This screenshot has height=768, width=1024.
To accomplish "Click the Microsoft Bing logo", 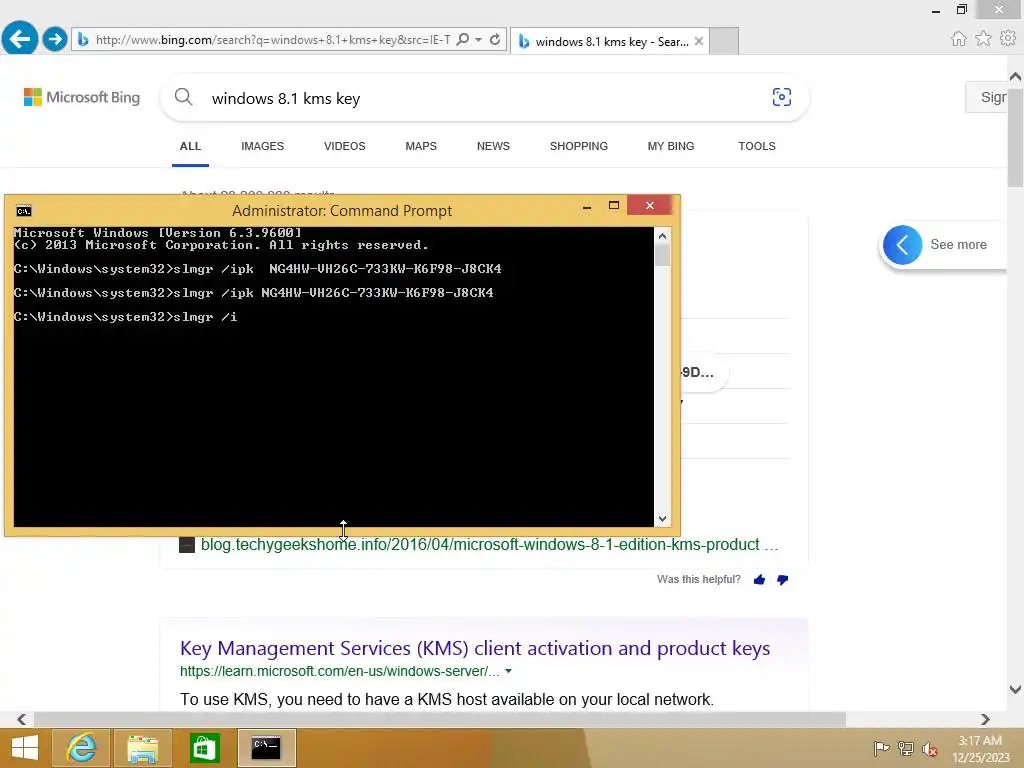I will coord(82,97).
